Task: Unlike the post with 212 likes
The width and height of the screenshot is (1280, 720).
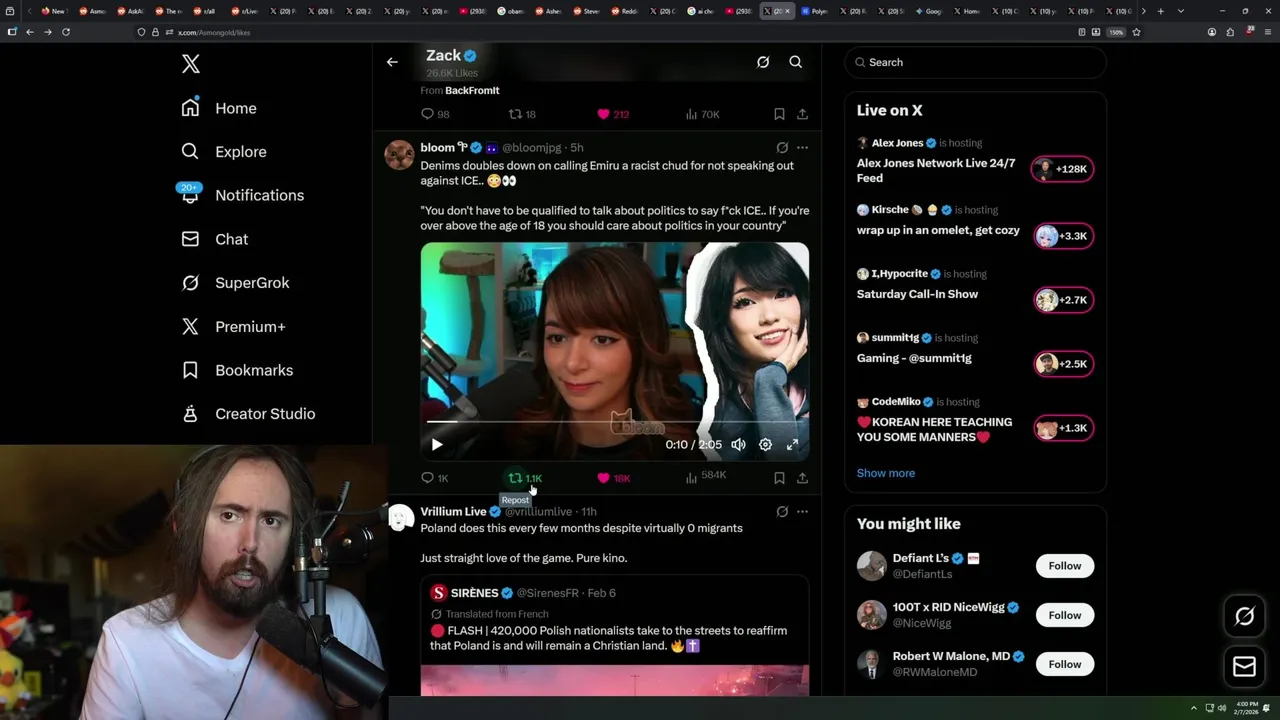Action: 613,114
